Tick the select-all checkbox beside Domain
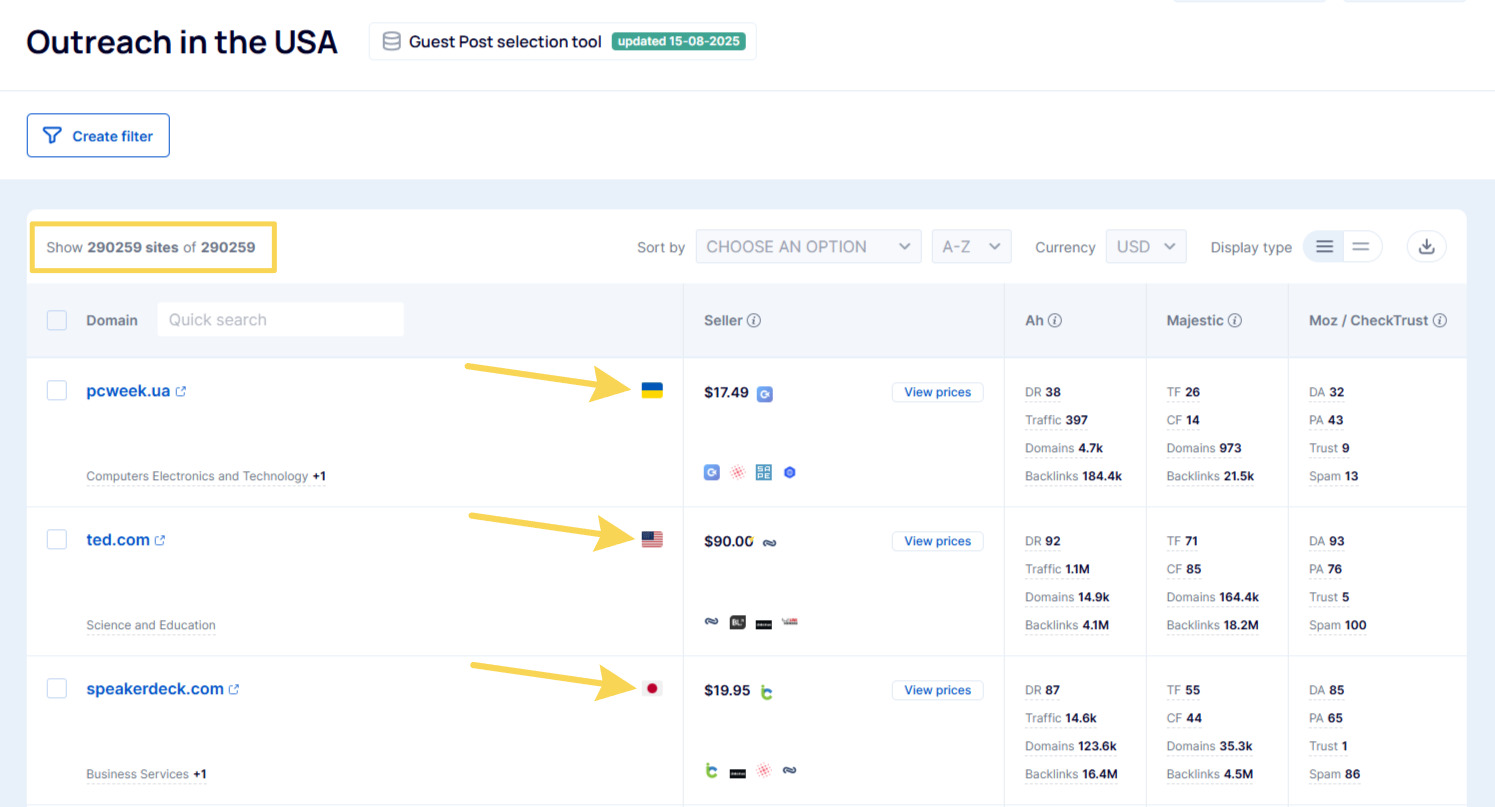Image resolution: width=1495 pixels, height=807 pixels. [57, 320]
